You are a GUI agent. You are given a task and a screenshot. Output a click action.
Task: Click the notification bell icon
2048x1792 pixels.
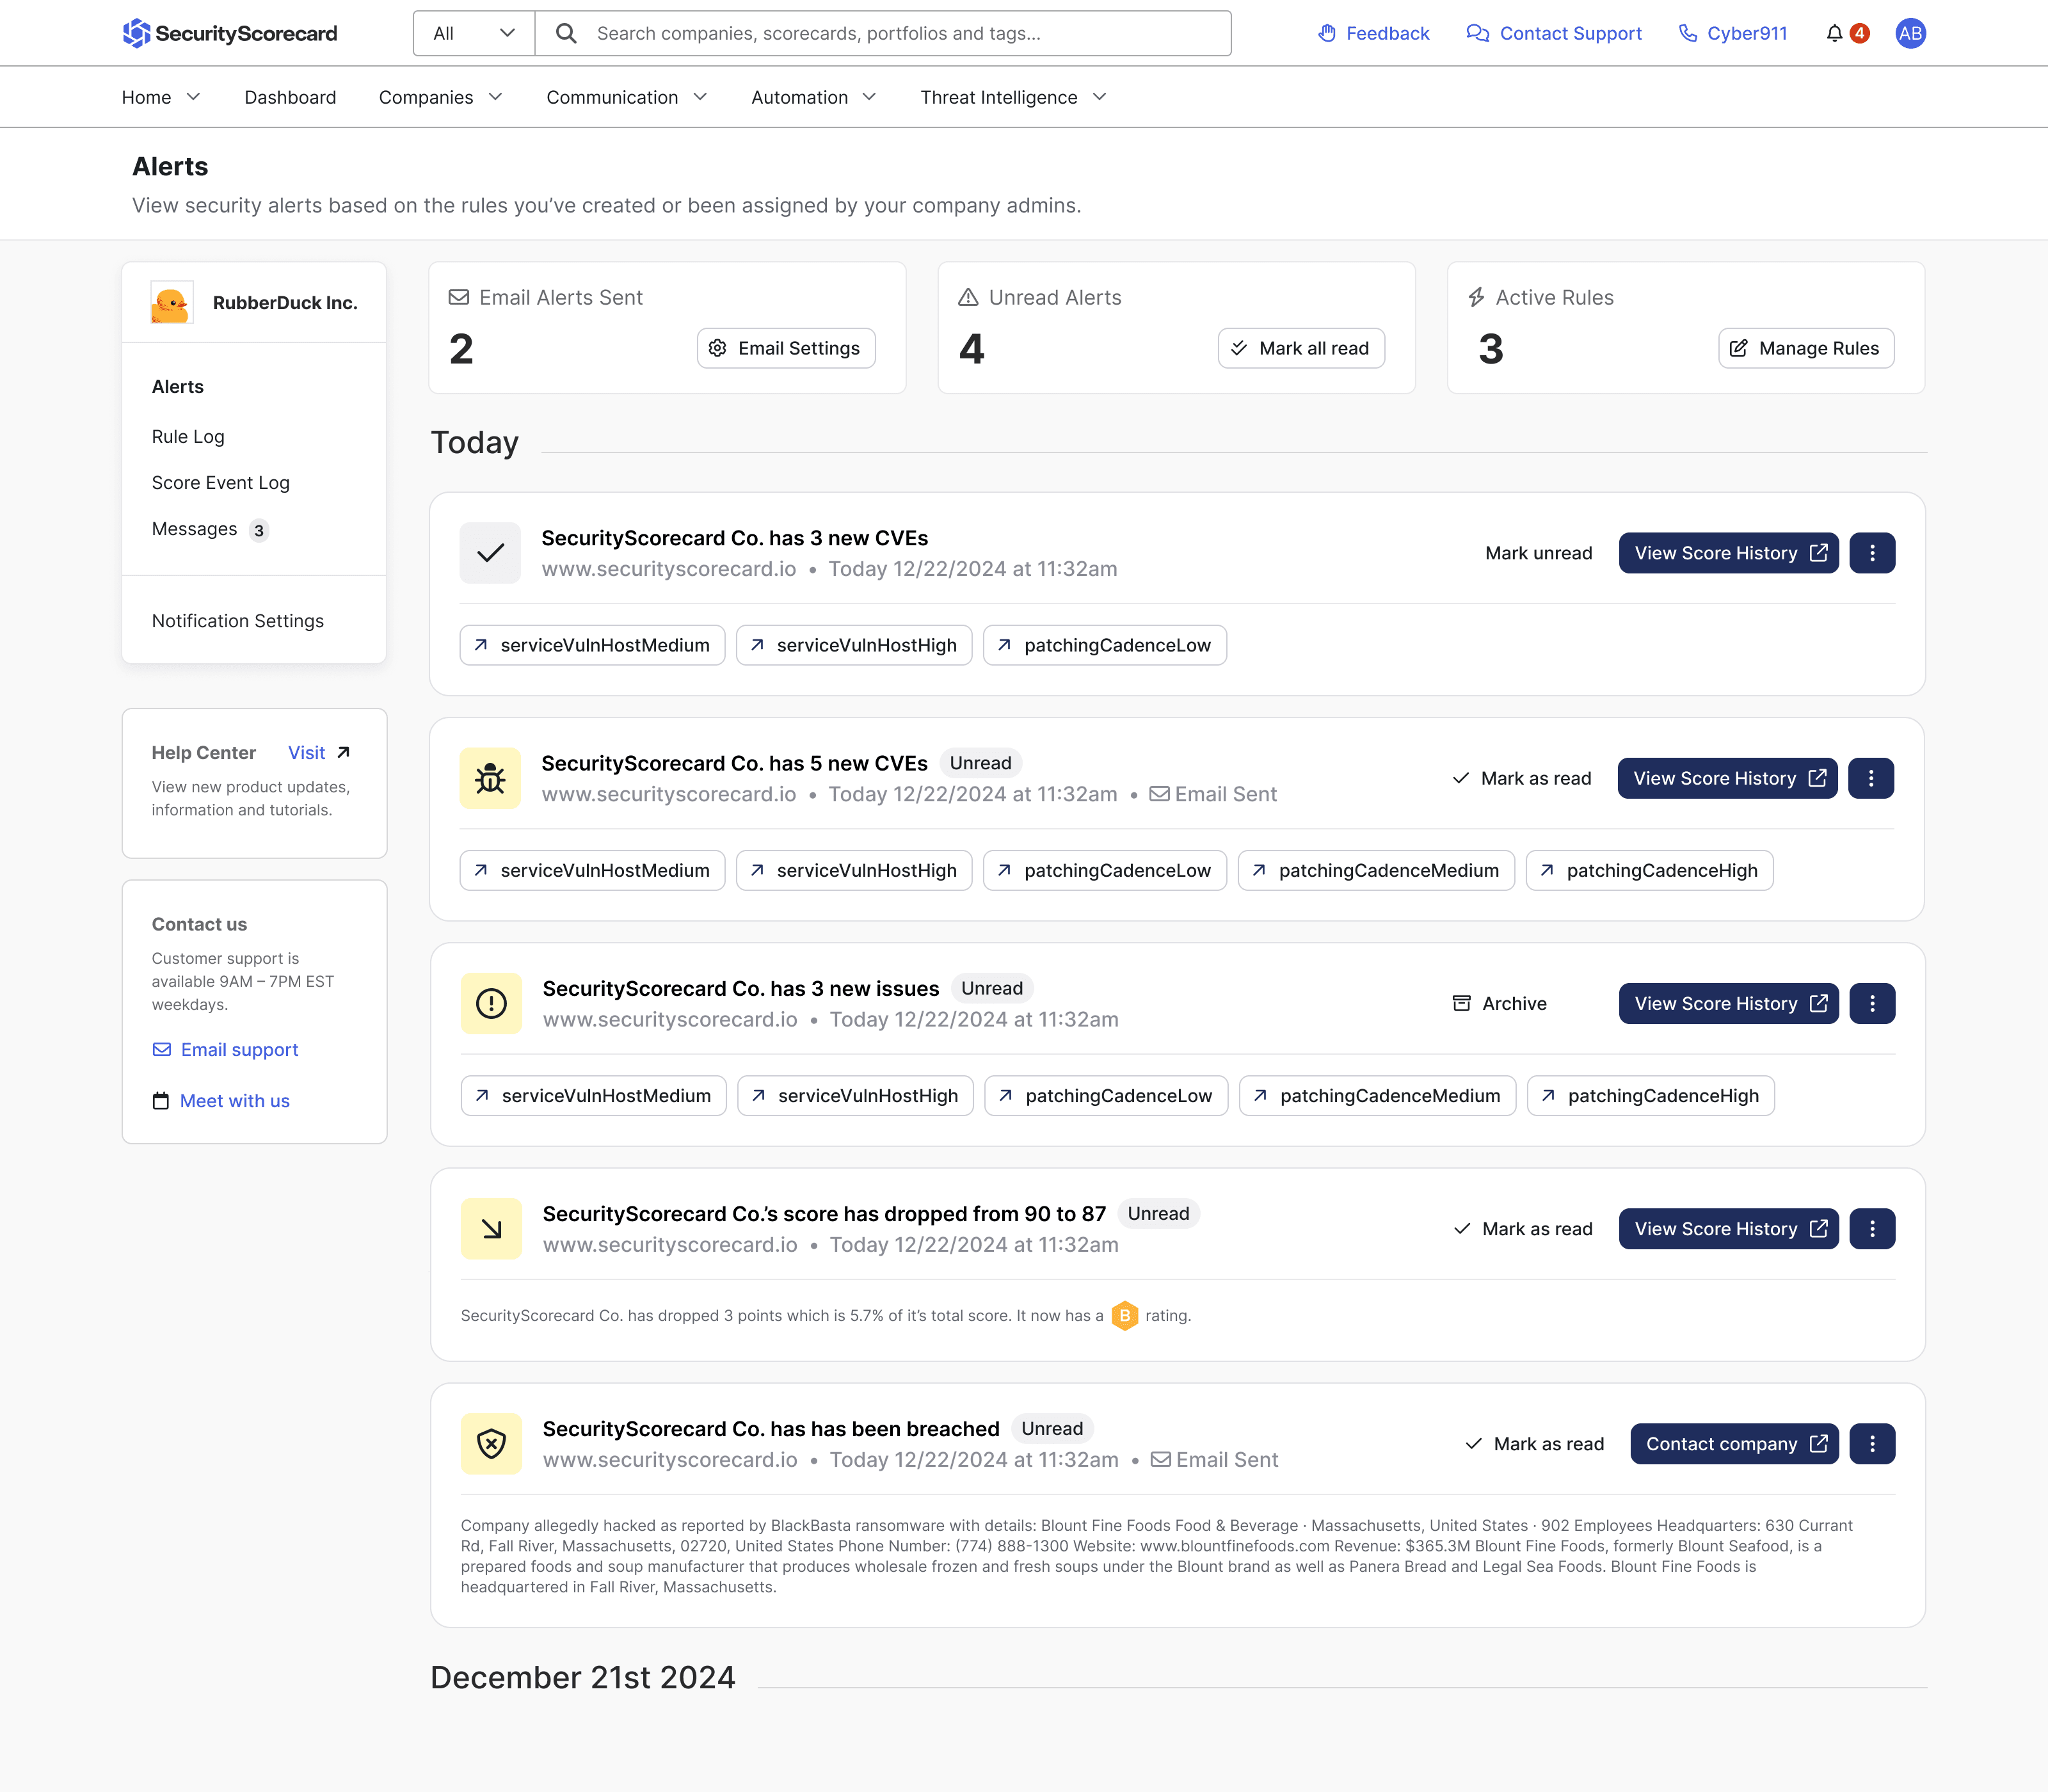[x=1834, y=34]
